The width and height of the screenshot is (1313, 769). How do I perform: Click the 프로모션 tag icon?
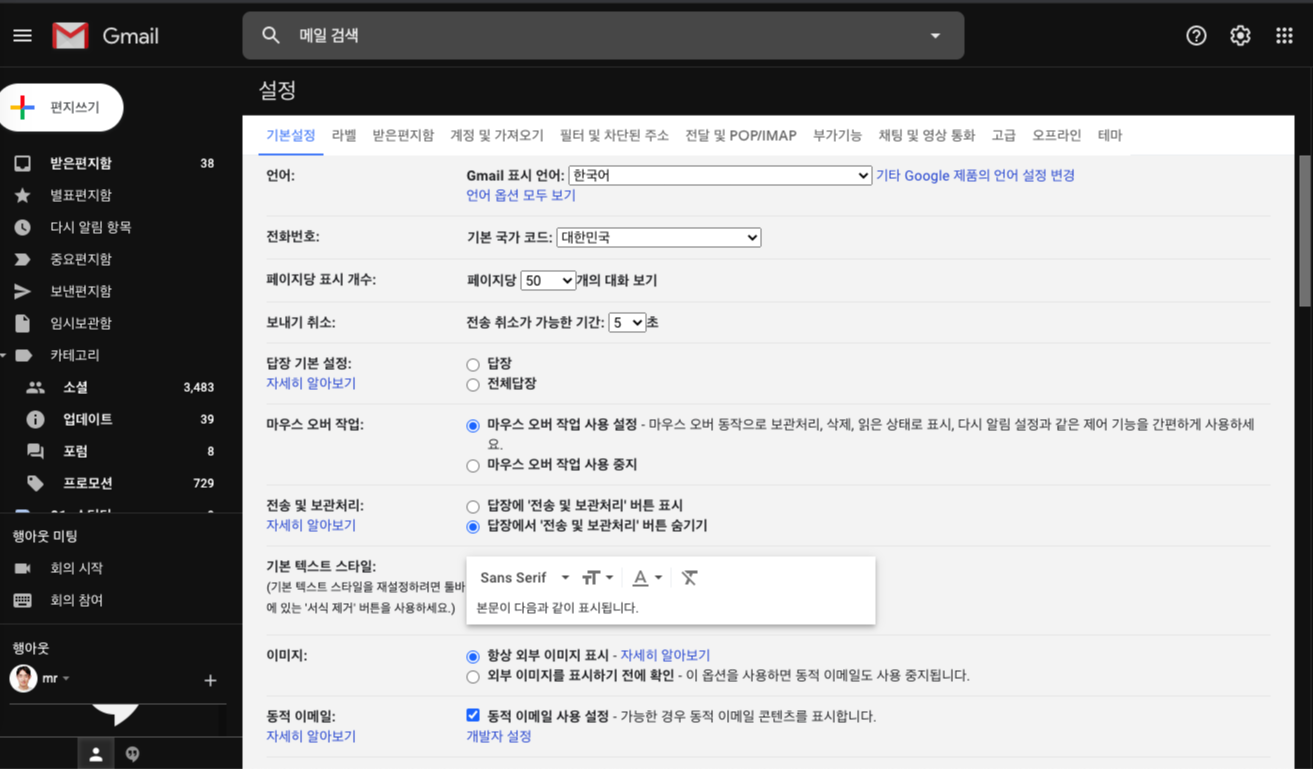coord(35,483)
